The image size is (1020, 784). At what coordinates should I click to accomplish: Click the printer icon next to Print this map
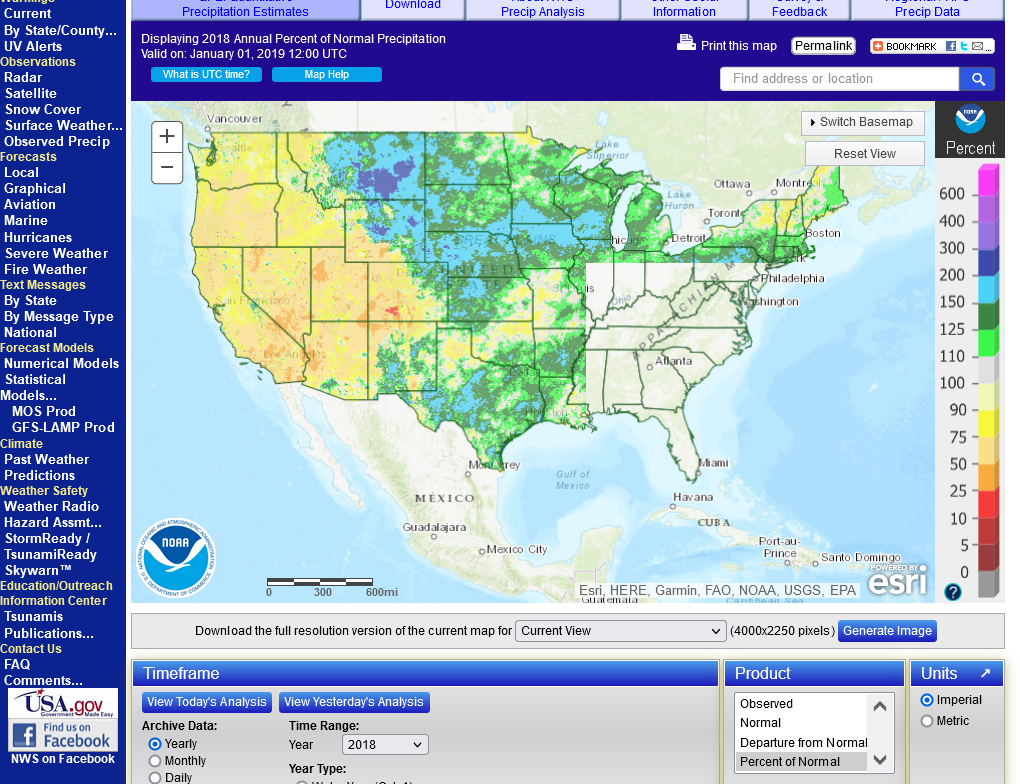point(686,43)
